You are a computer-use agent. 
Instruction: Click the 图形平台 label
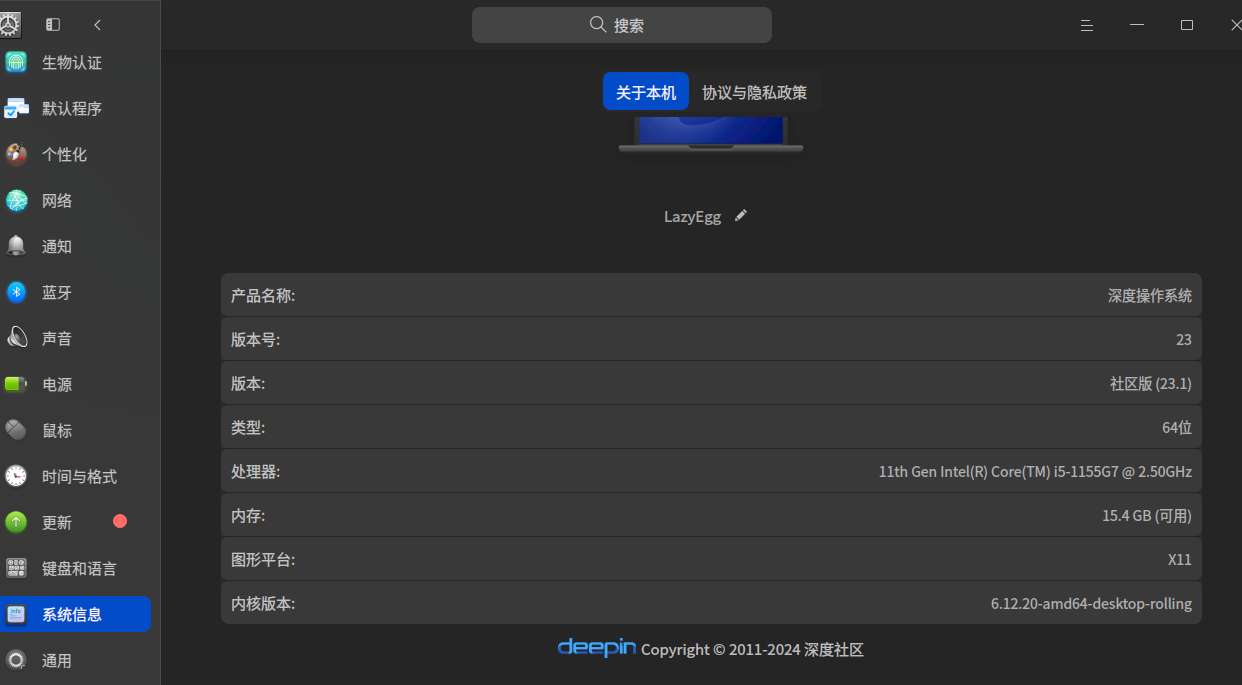click(263, 560)
